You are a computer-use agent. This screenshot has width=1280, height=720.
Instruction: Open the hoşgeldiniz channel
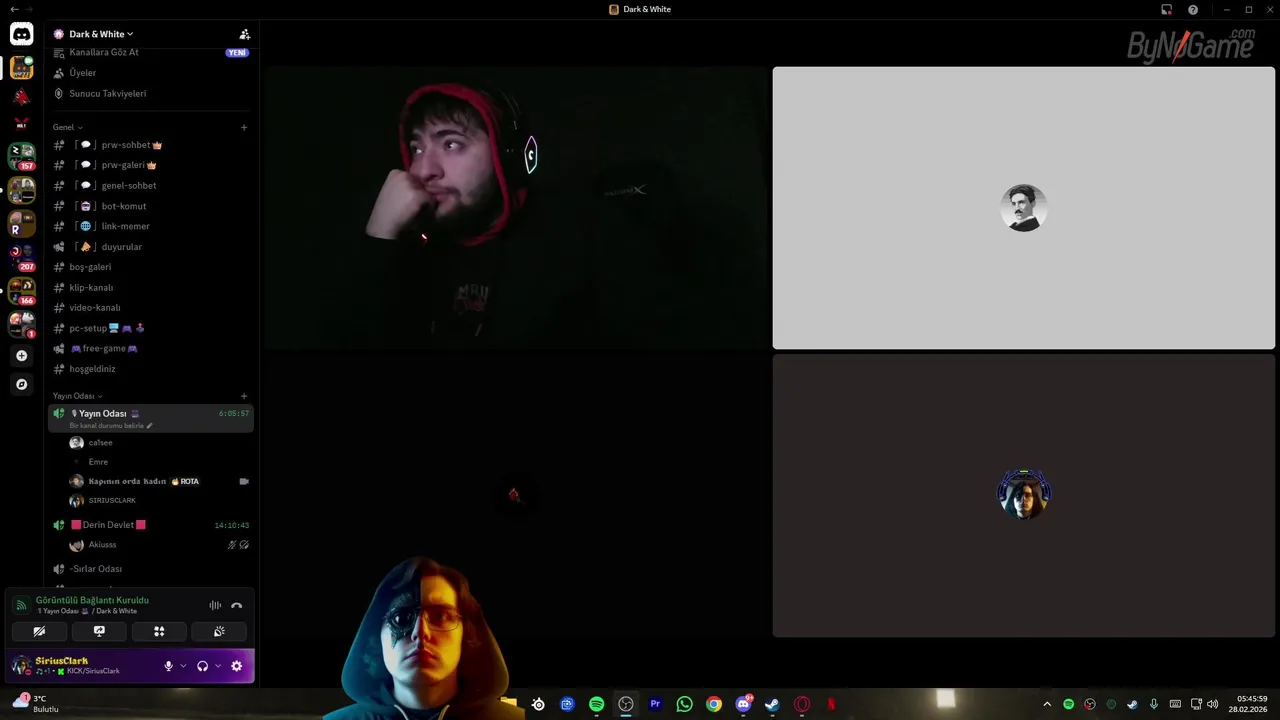[x=150, y=369]
